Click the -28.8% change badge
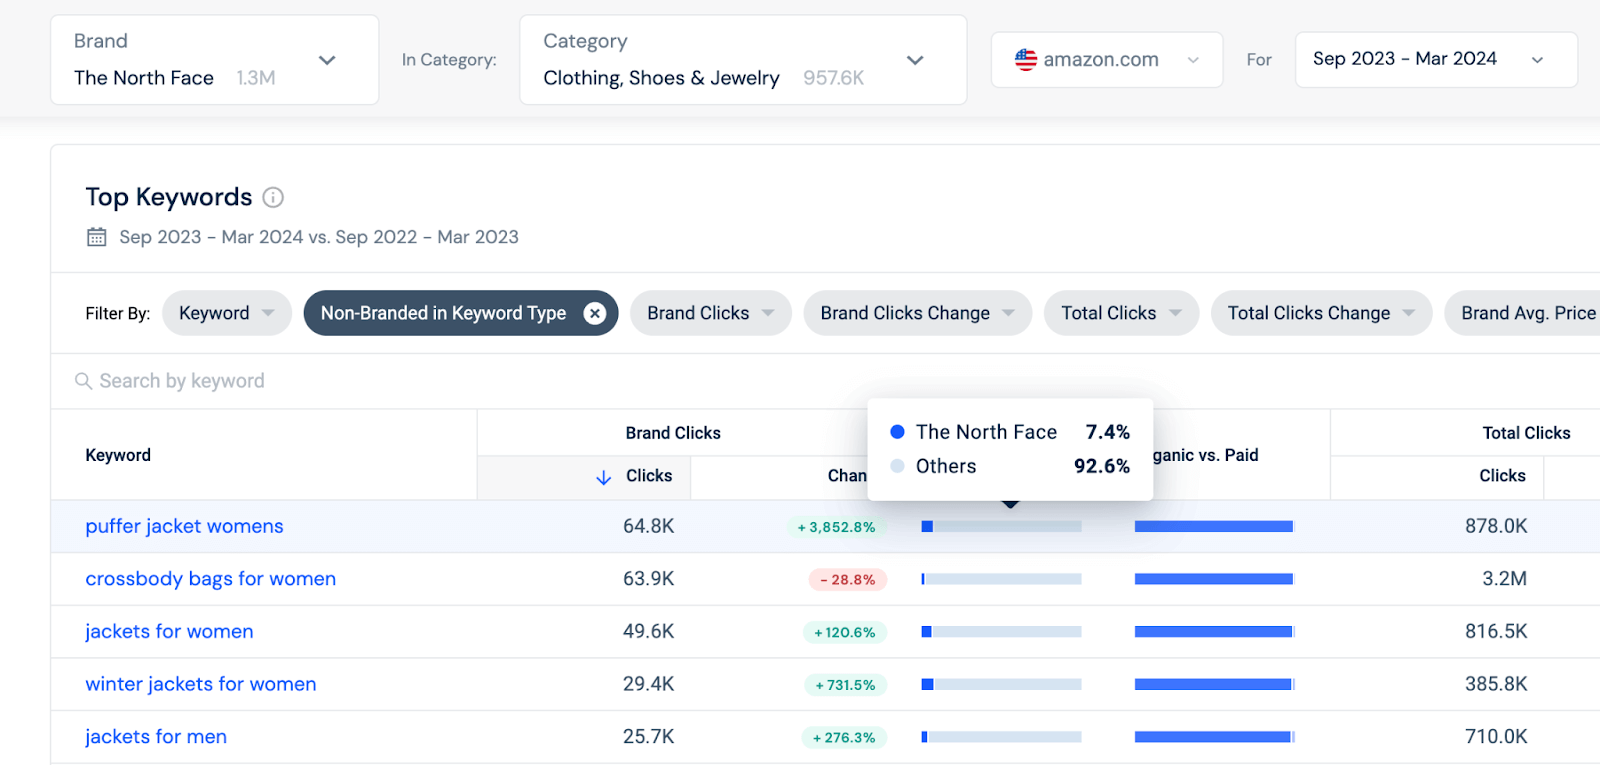Screen dimensions: 1600x765 pos(848,580)
